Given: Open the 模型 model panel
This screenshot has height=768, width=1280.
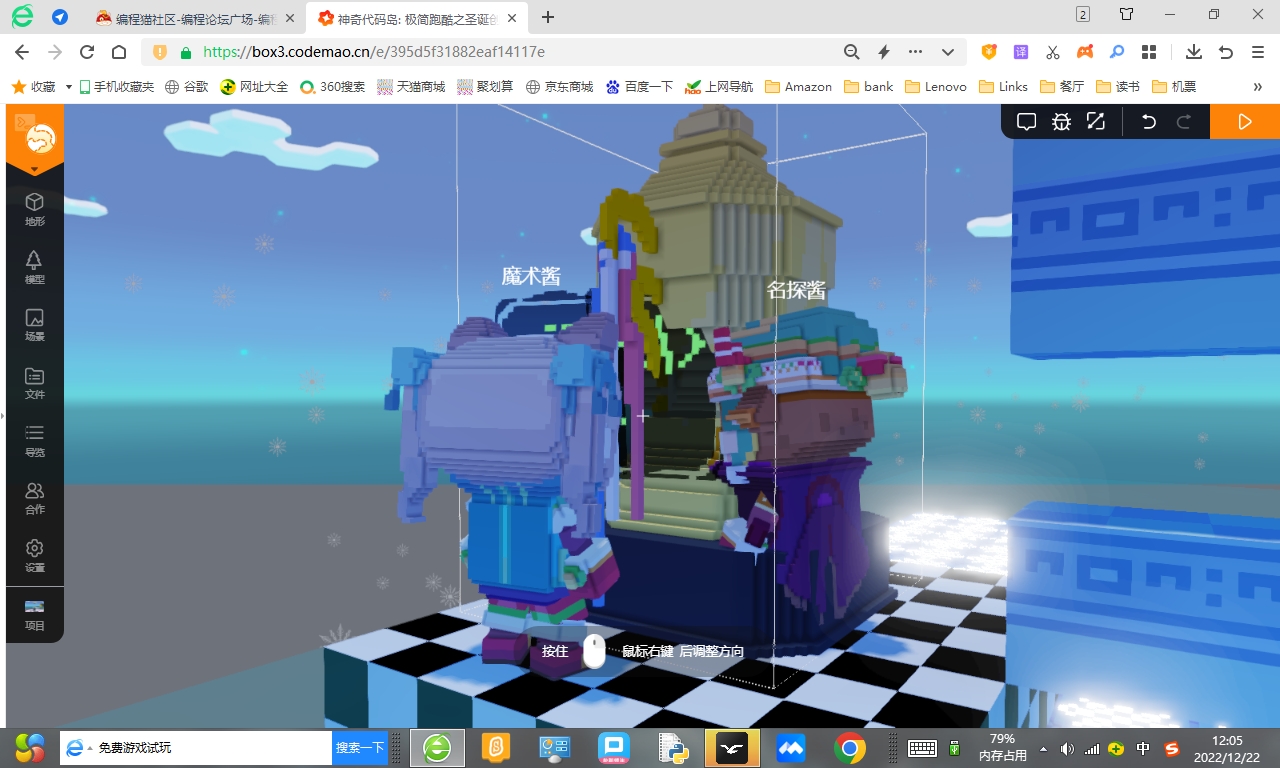Looking at the screenshot, I should point(35,266).
